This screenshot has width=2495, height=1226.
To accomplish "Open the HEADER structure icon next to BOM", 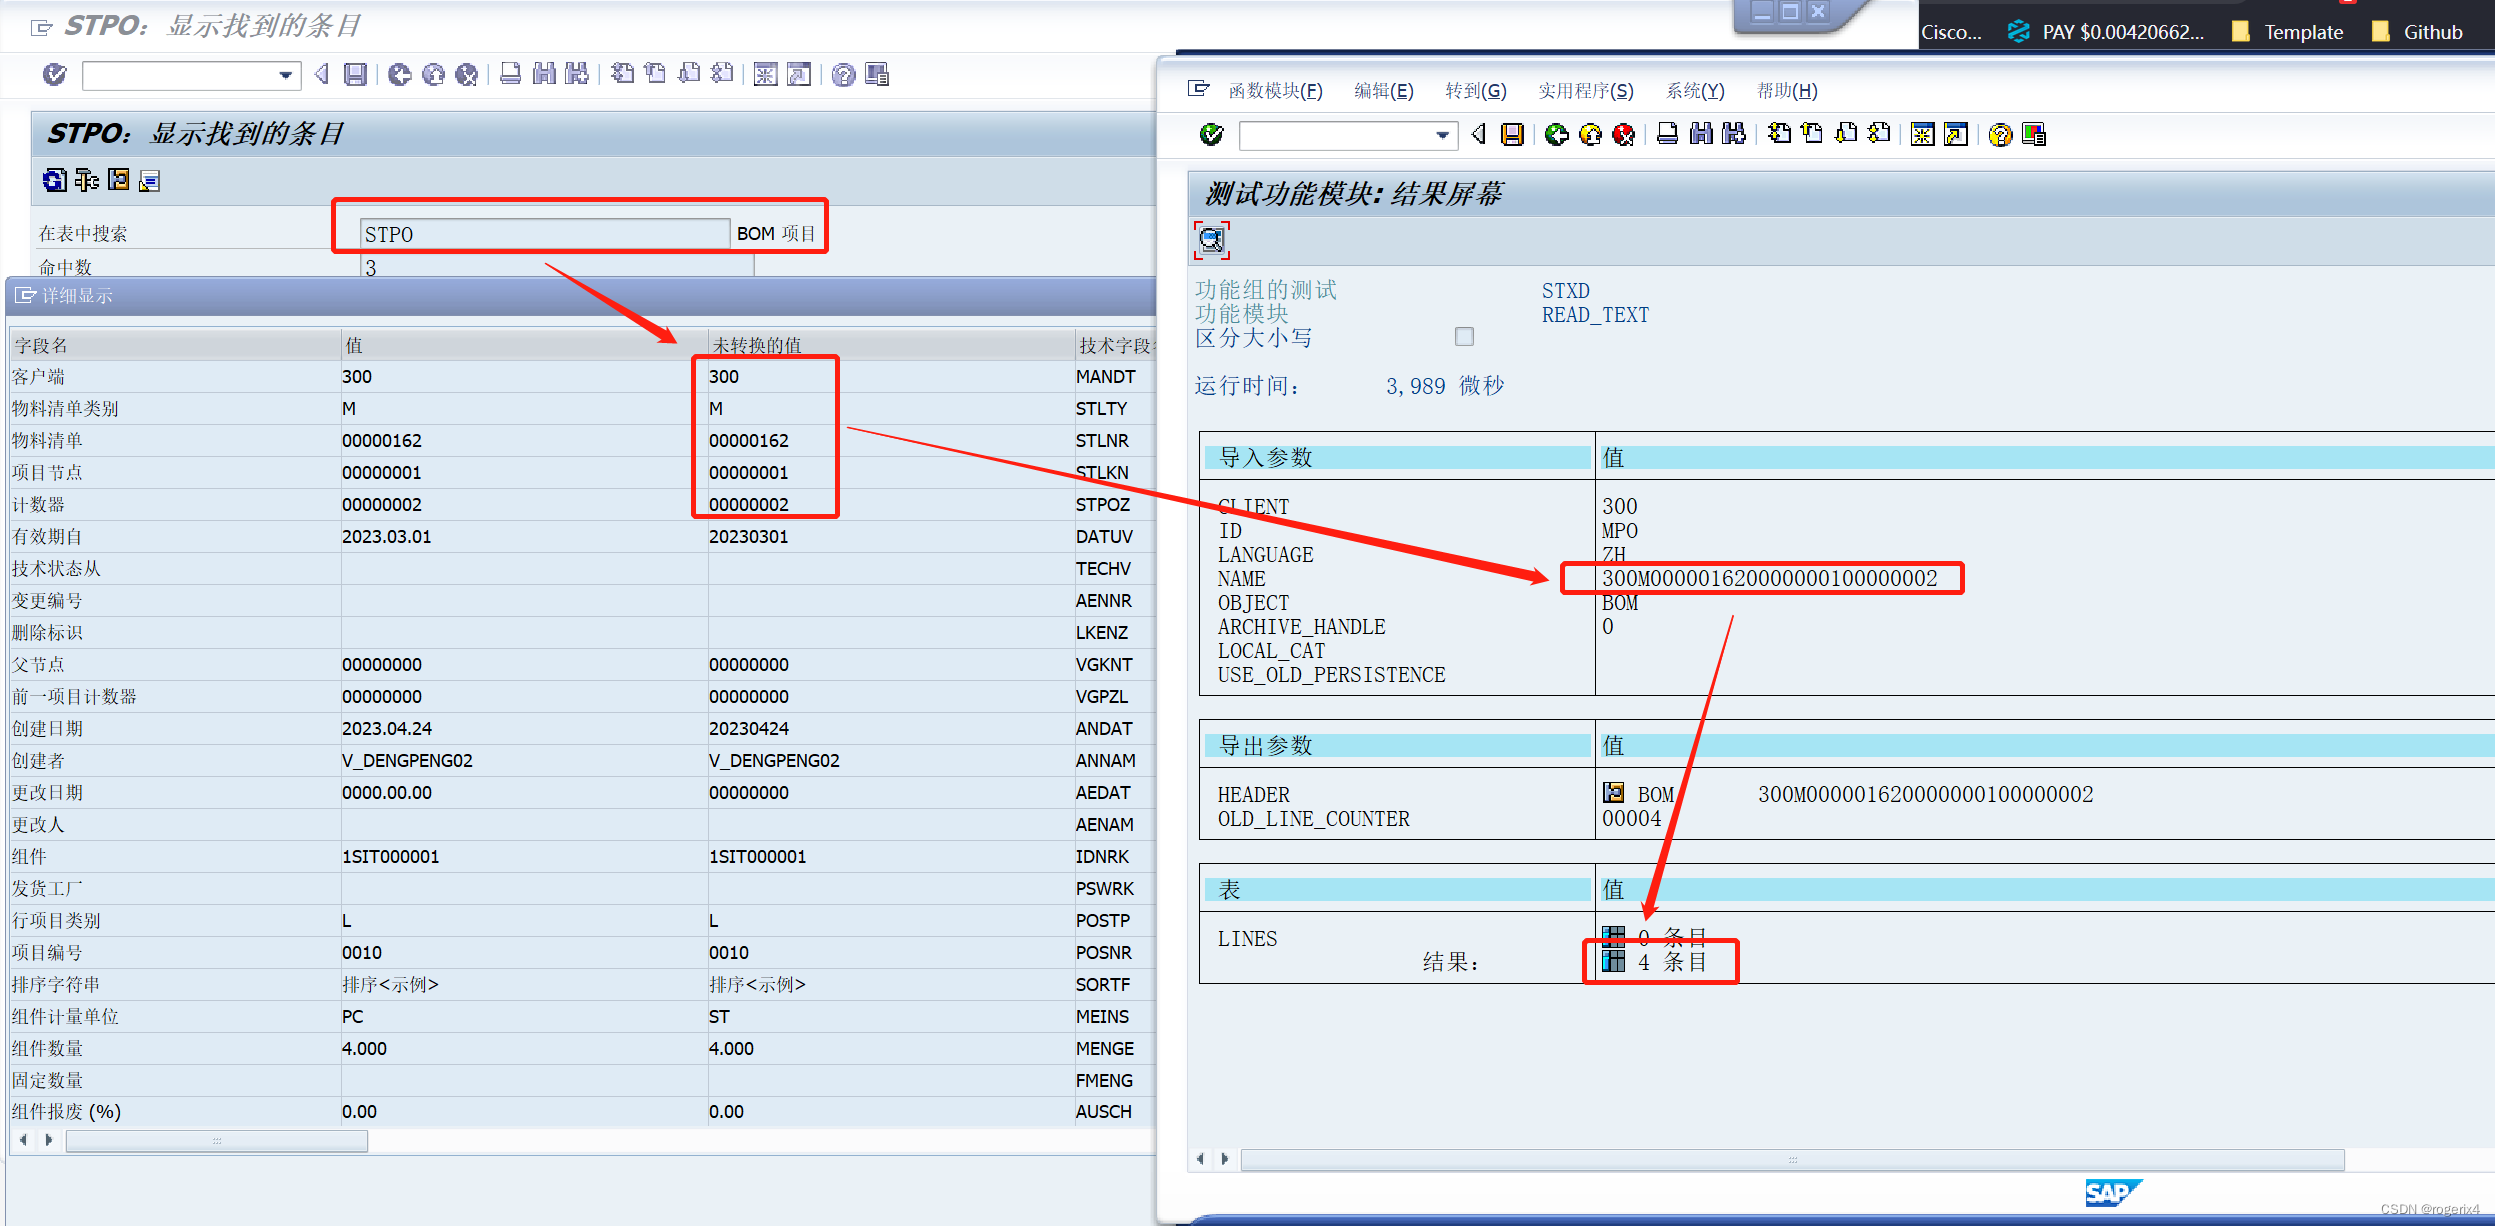I will pos(1613,793).
